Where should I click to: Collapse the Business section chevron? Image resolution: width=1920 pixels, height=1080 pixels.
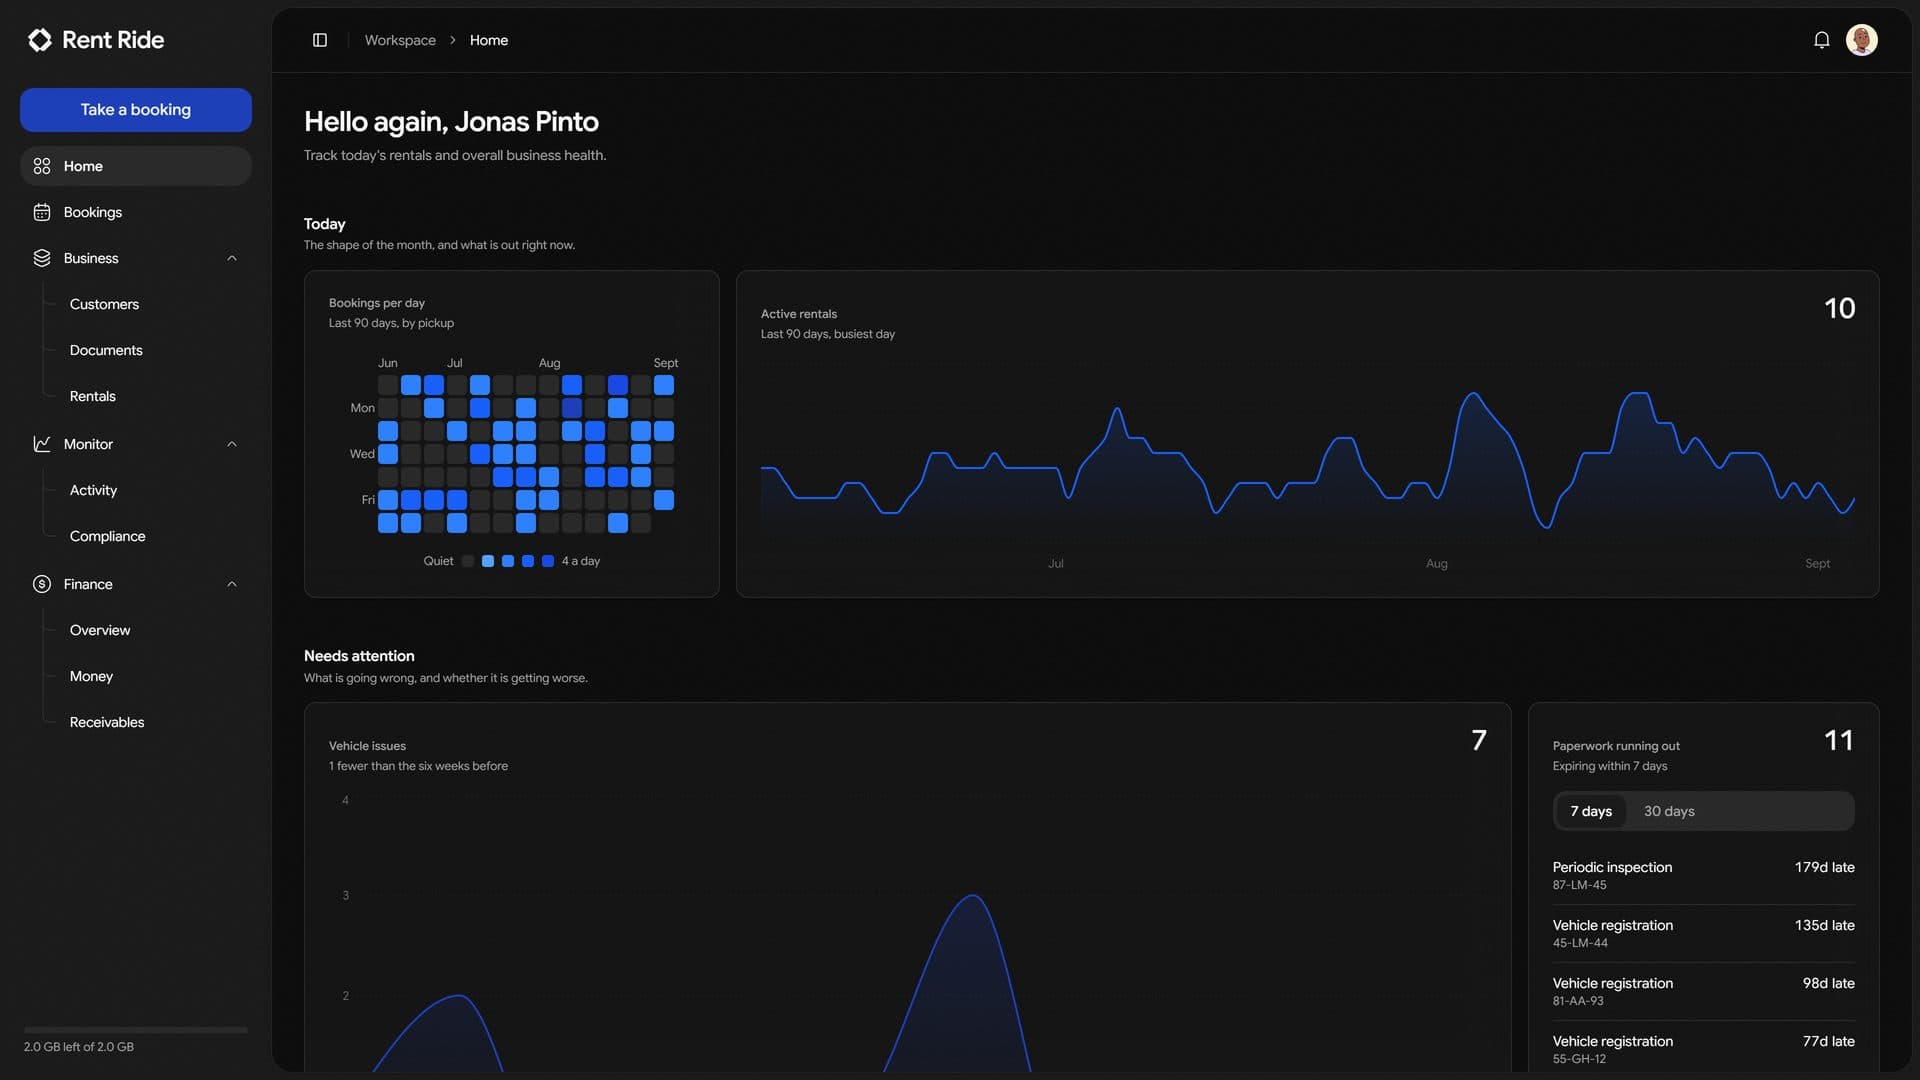tap(232, 258)
